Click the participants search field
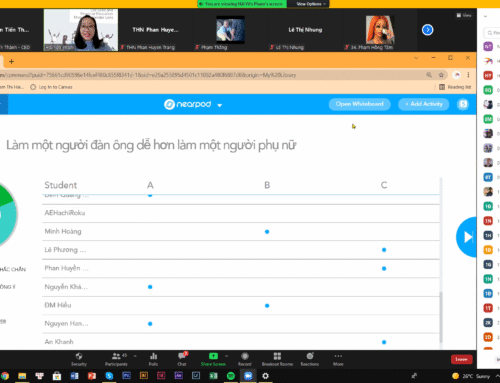 coord(493,33)
